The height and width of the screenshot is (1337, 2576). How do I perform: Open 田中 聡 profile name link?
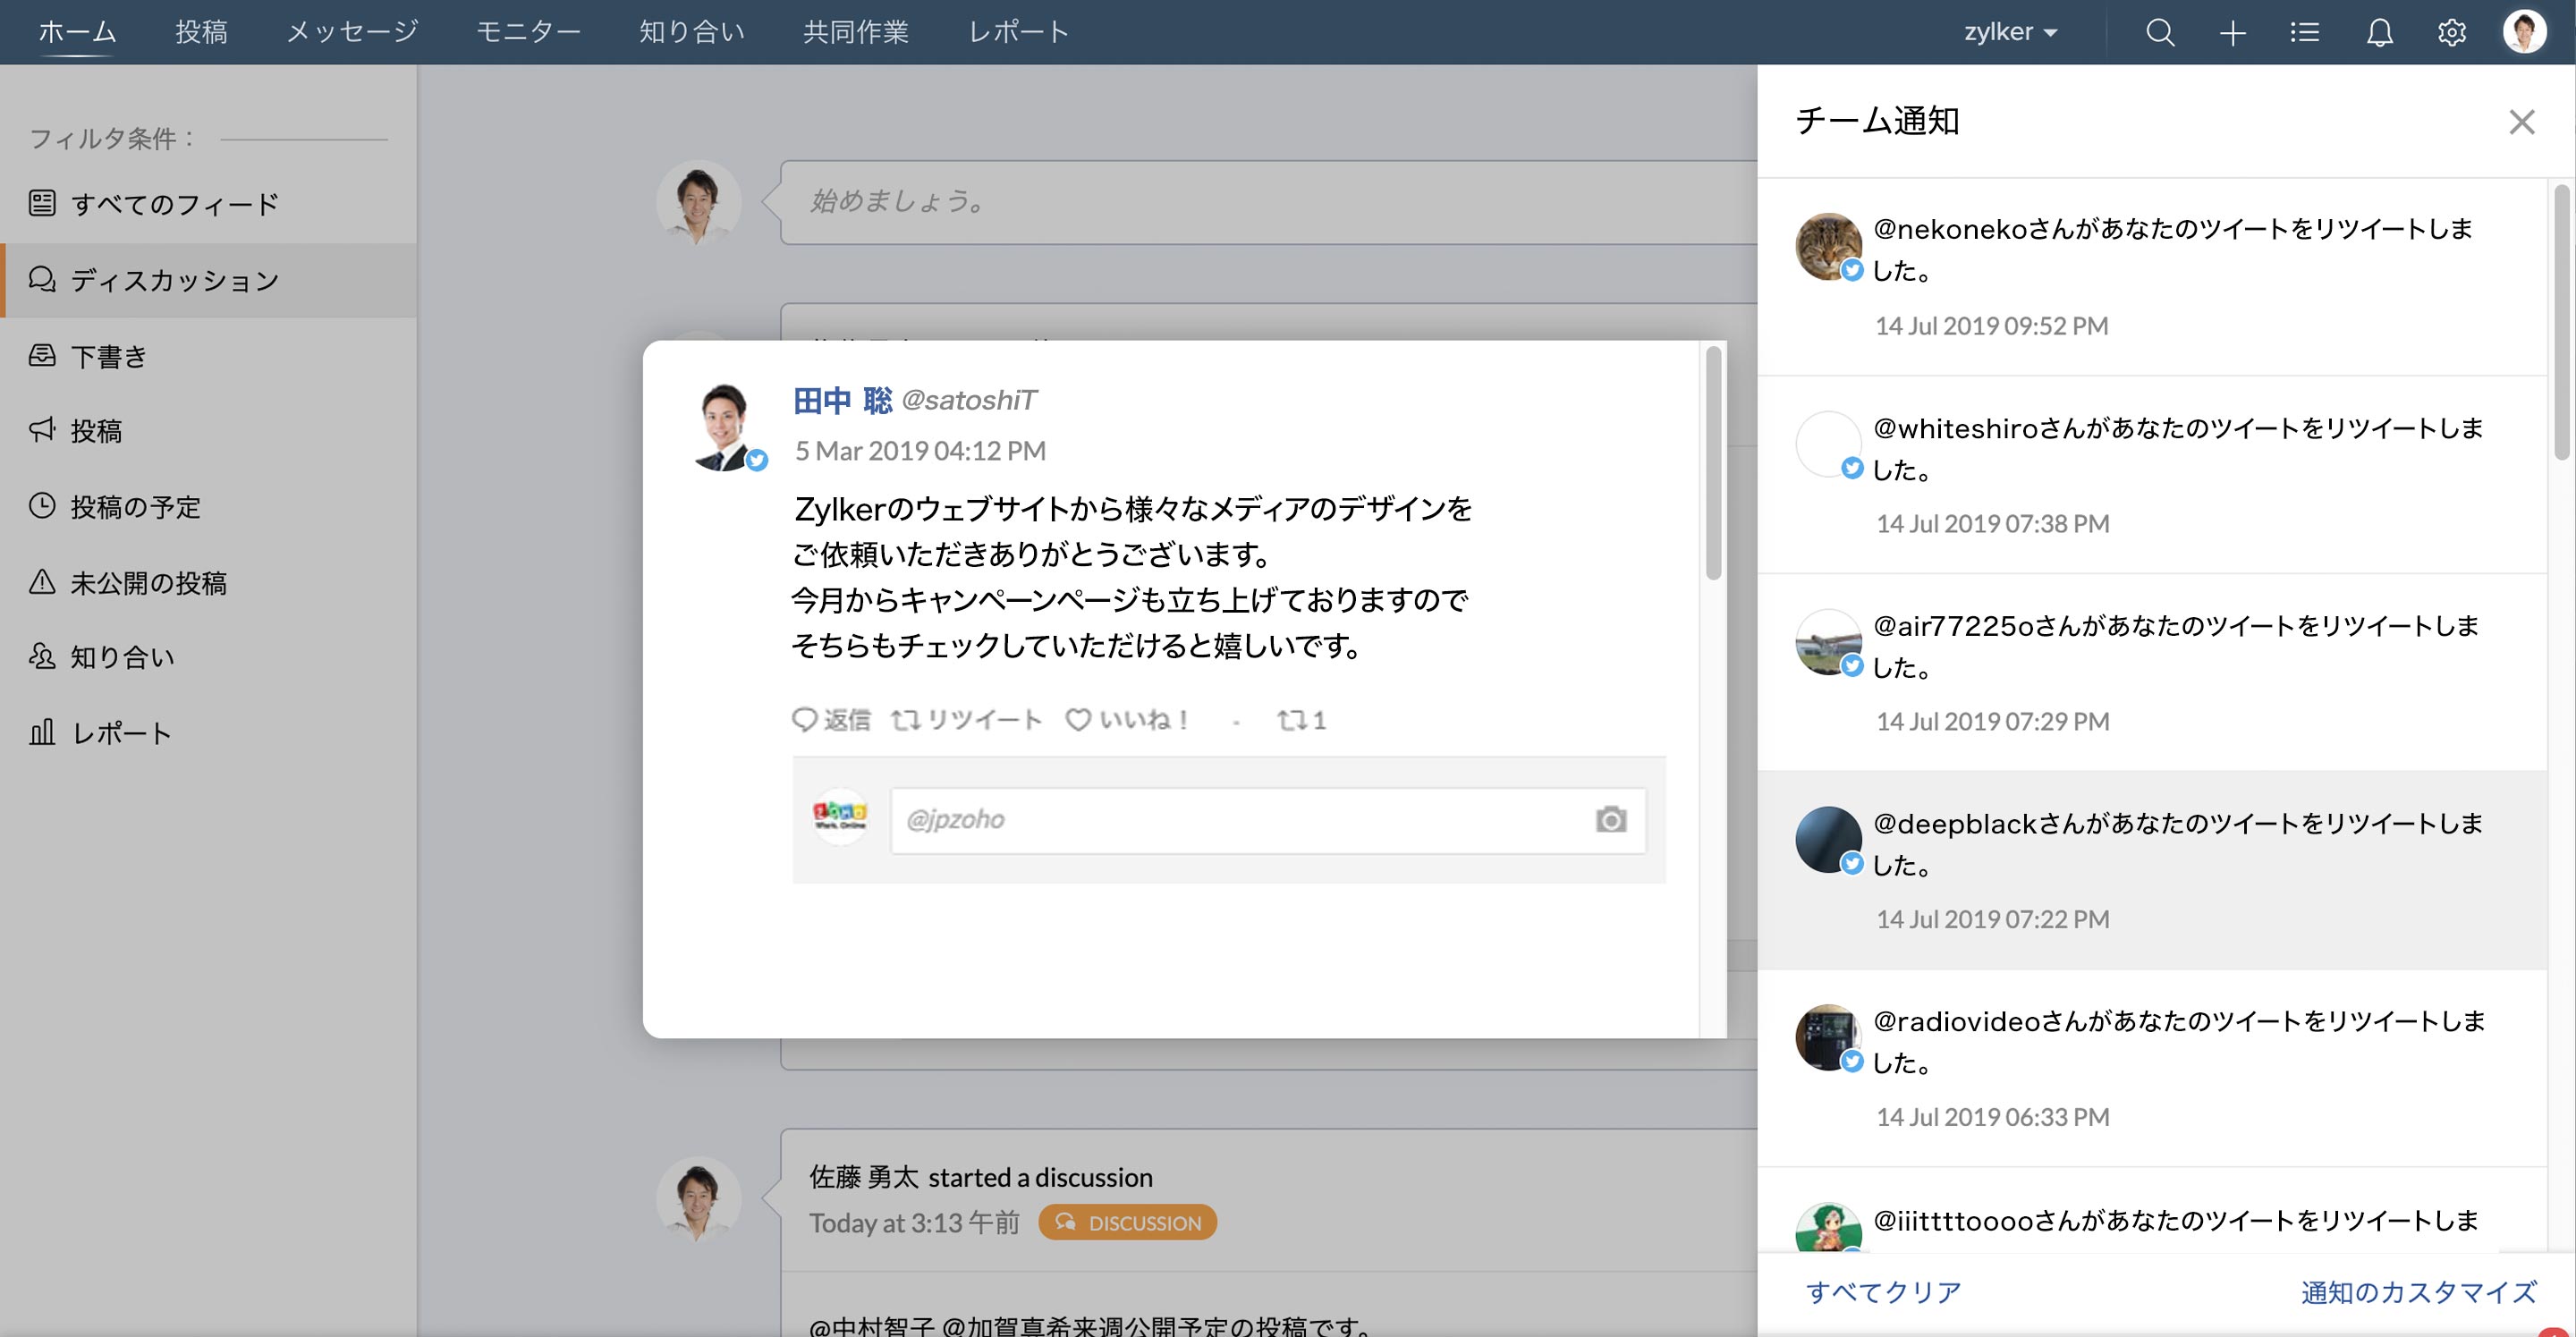(x=843, y=401)
